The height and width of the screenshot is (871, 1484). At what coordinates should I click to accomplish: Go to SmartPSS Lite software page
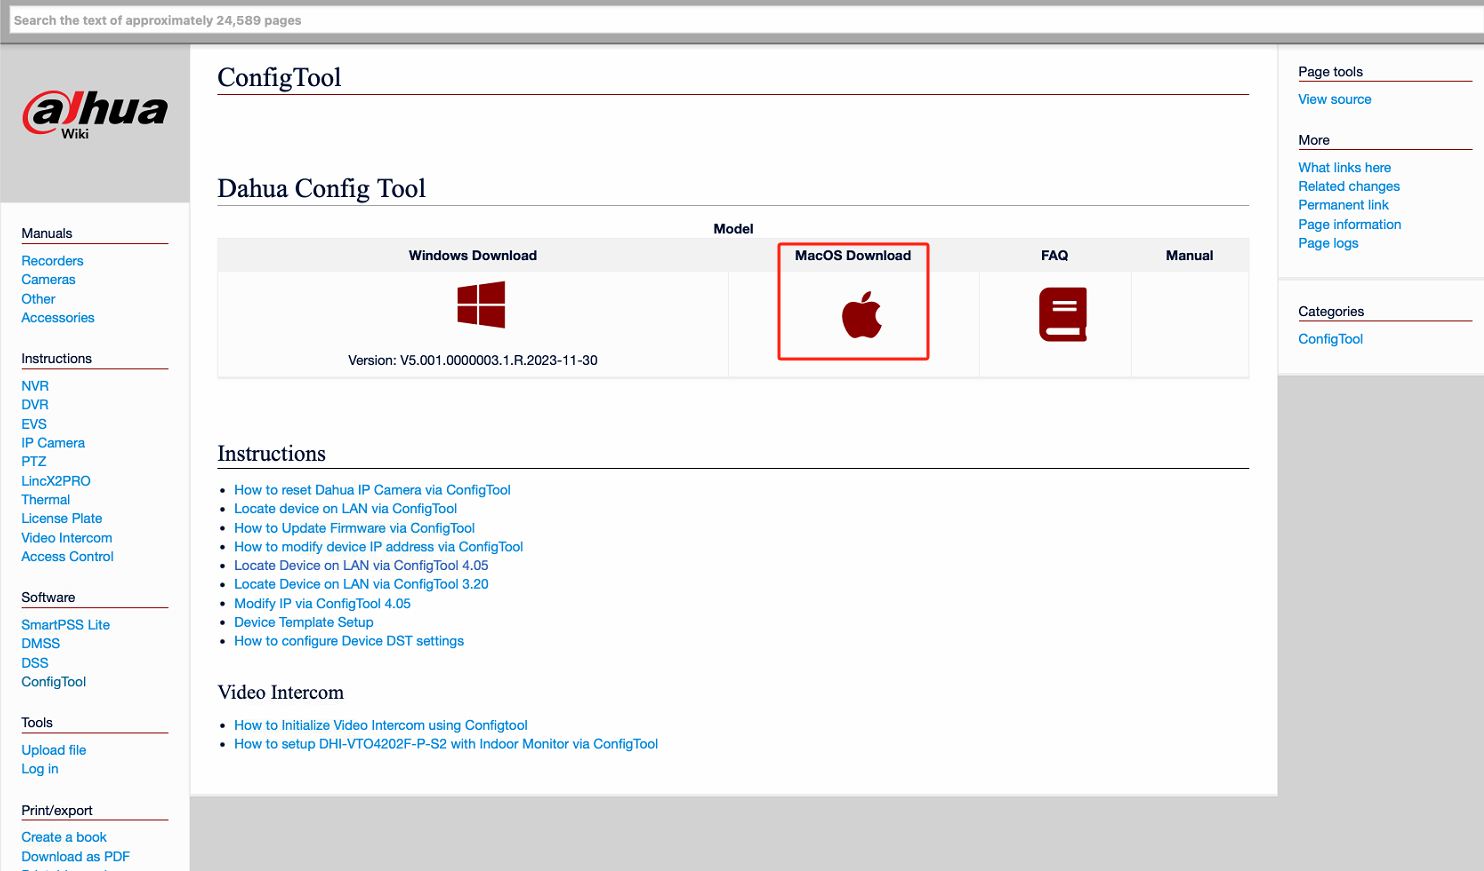[65, 625]
